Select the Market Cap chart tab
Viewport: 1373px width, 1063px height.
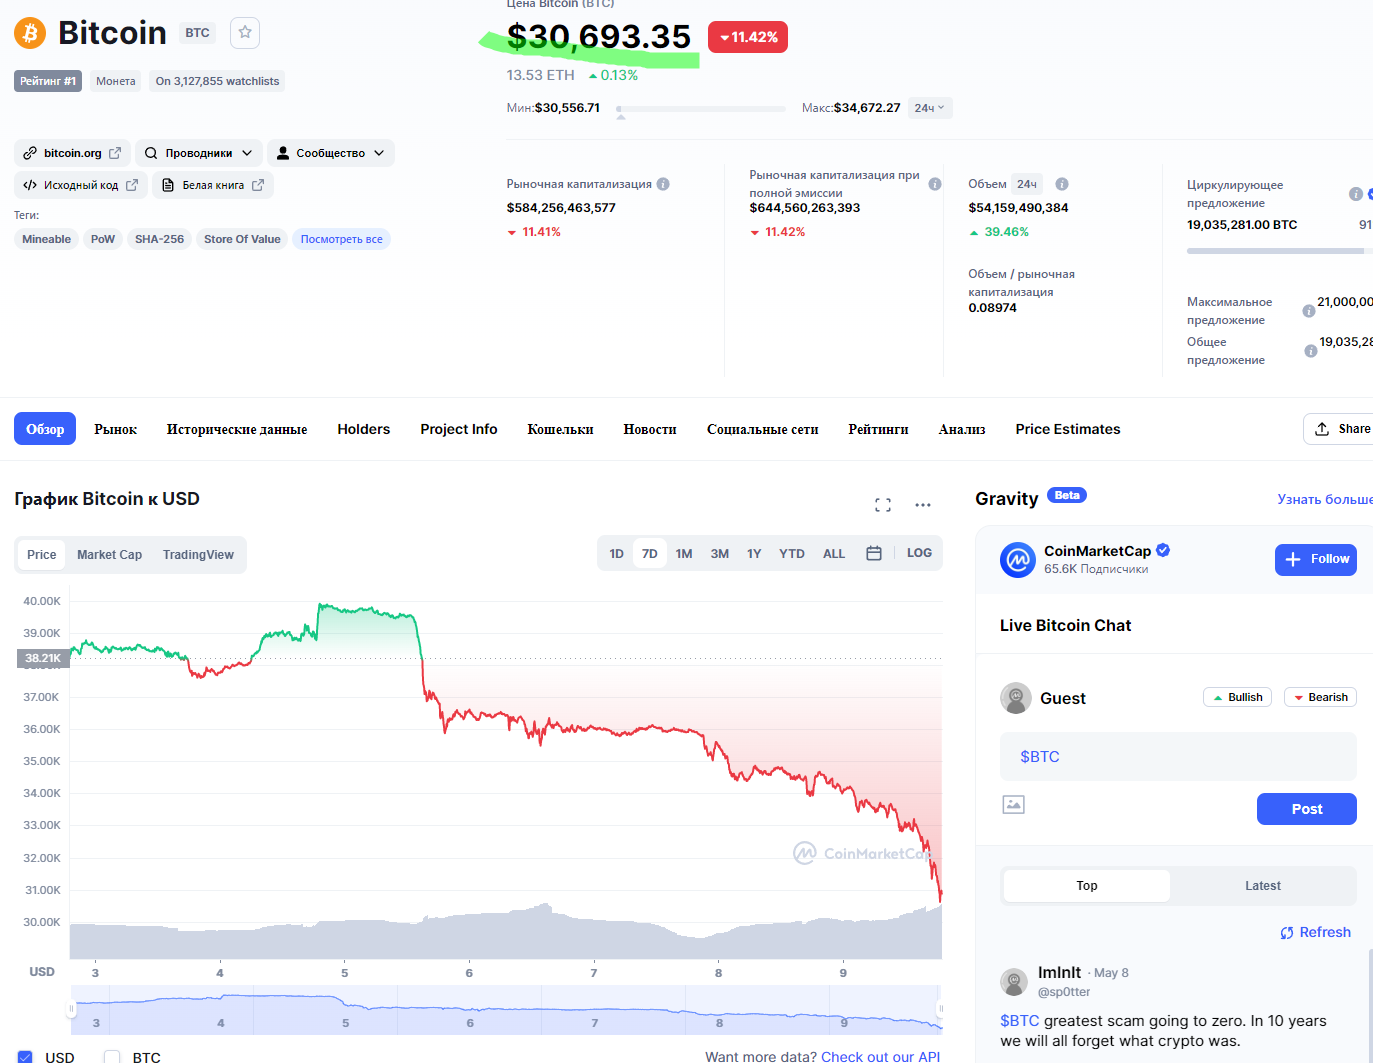[x=109, y=555]
